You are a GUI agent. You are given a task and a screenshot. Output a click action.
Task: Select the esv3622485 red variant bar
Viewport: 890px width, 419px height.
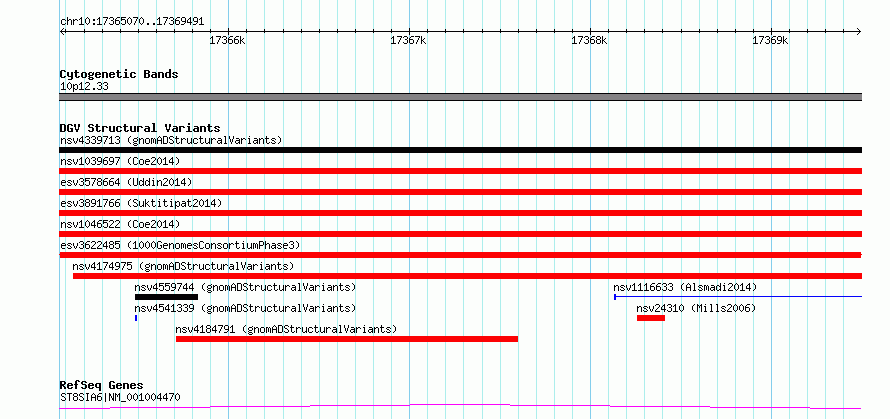[460, 255]
